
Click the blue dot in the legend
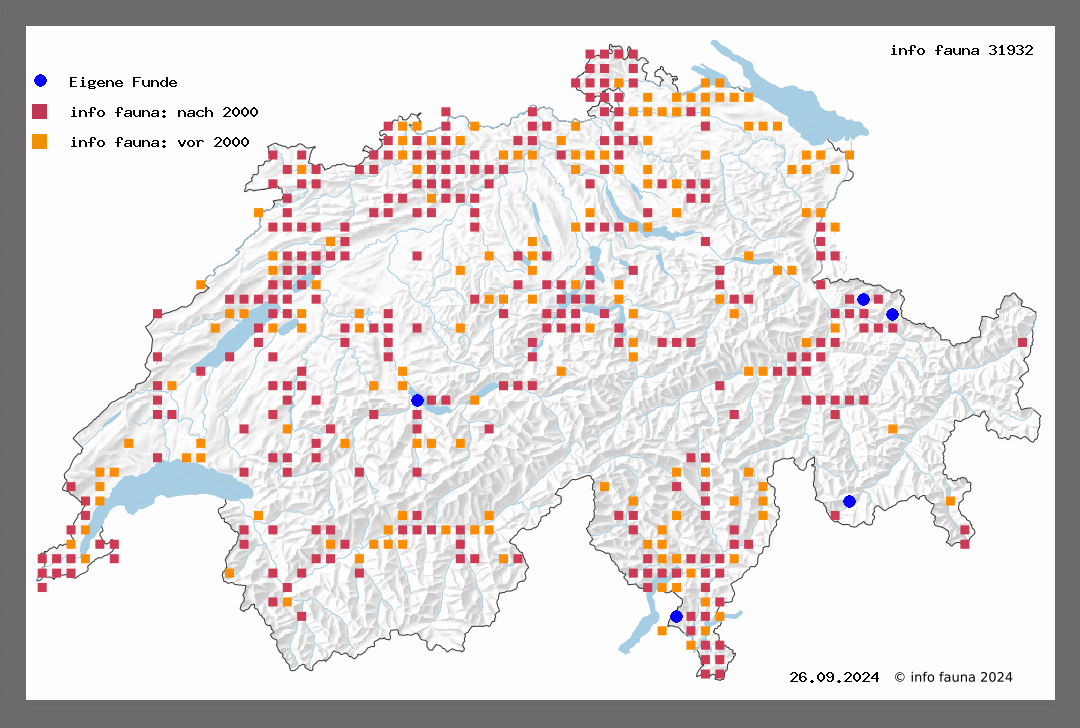40,81
